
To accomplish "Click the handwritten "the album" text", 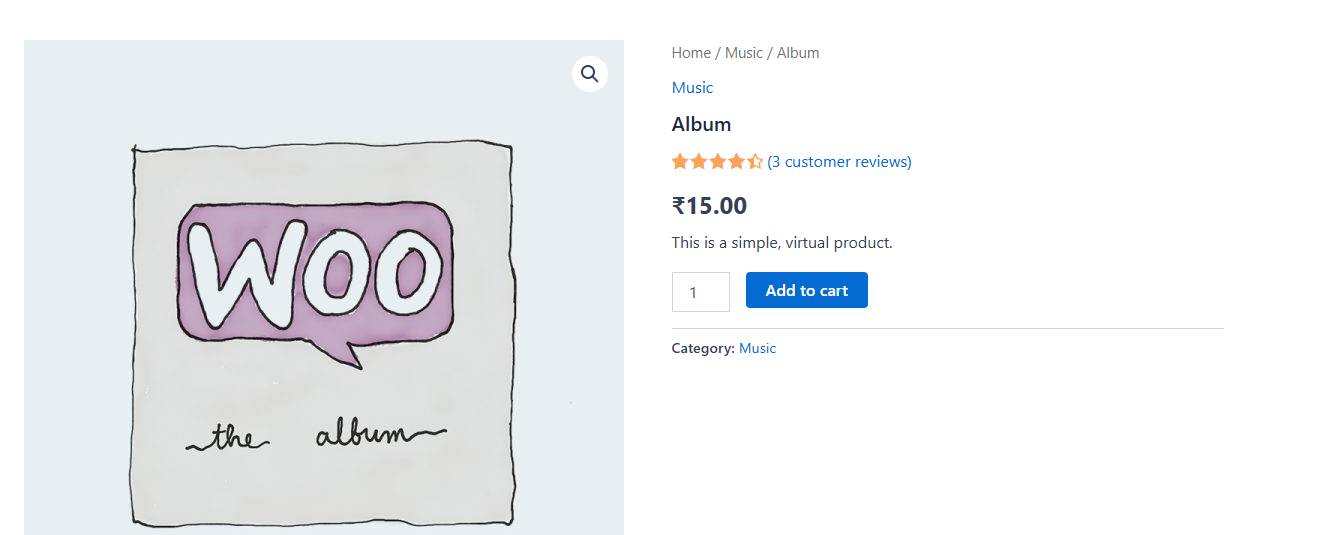I will pyautogui.click(x=314, y=437).
